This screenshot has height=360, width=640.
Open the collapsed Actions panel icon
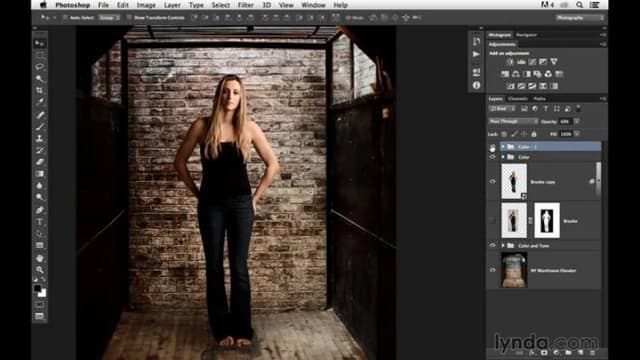coord(476,54)
